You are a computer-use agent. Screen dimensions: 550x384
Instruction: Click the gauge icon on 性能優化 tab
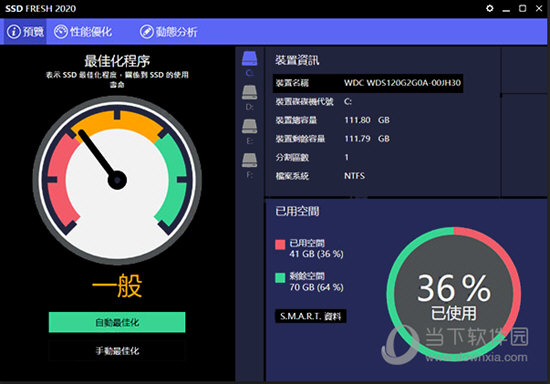click(61, 32)
